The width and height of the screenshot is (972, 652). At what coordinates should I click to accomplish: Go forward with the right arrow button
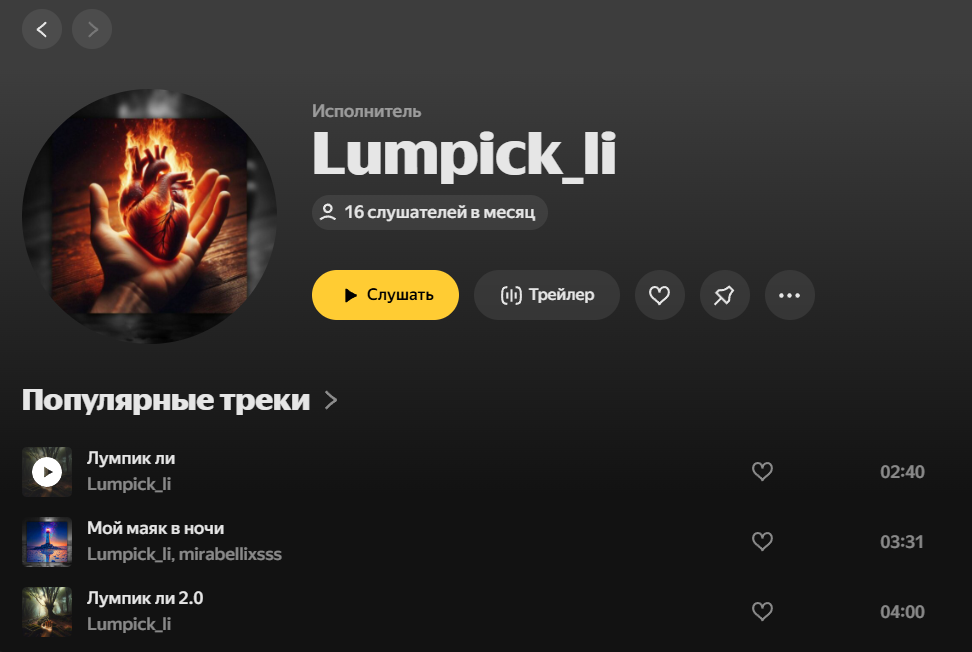pos(92,29)
